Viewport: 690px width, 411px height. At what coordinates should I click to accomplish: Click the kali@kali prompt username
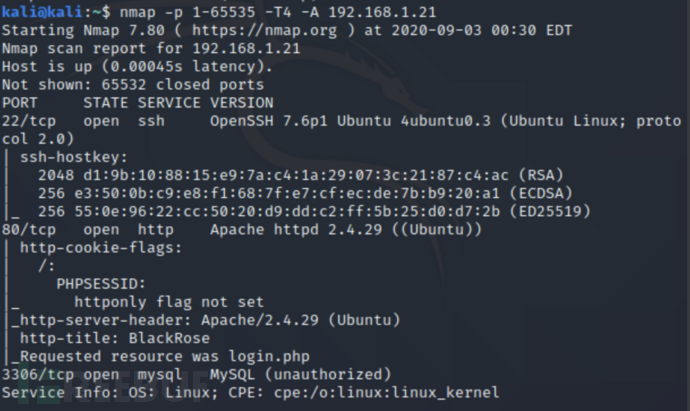[42, 12]
